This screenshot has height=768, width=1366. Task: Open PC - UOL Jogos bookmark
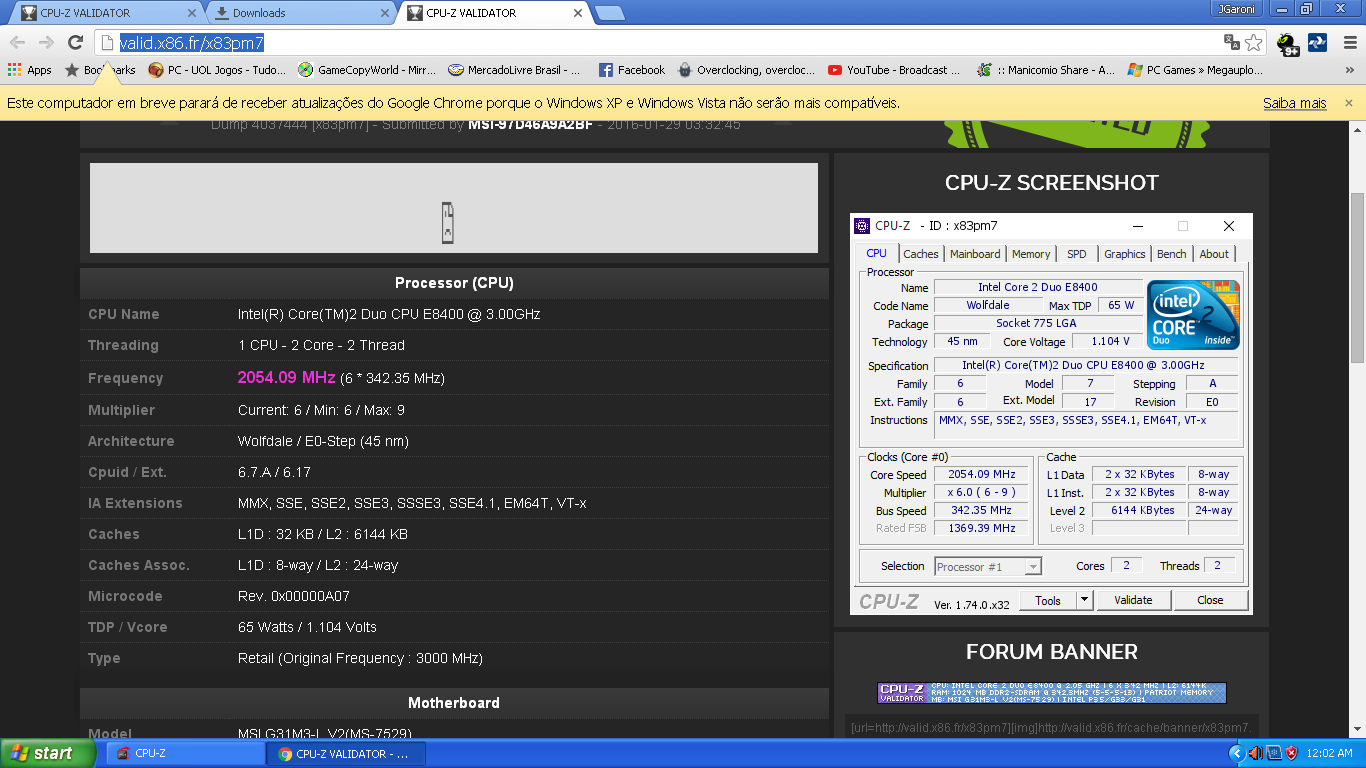[217, 70]
